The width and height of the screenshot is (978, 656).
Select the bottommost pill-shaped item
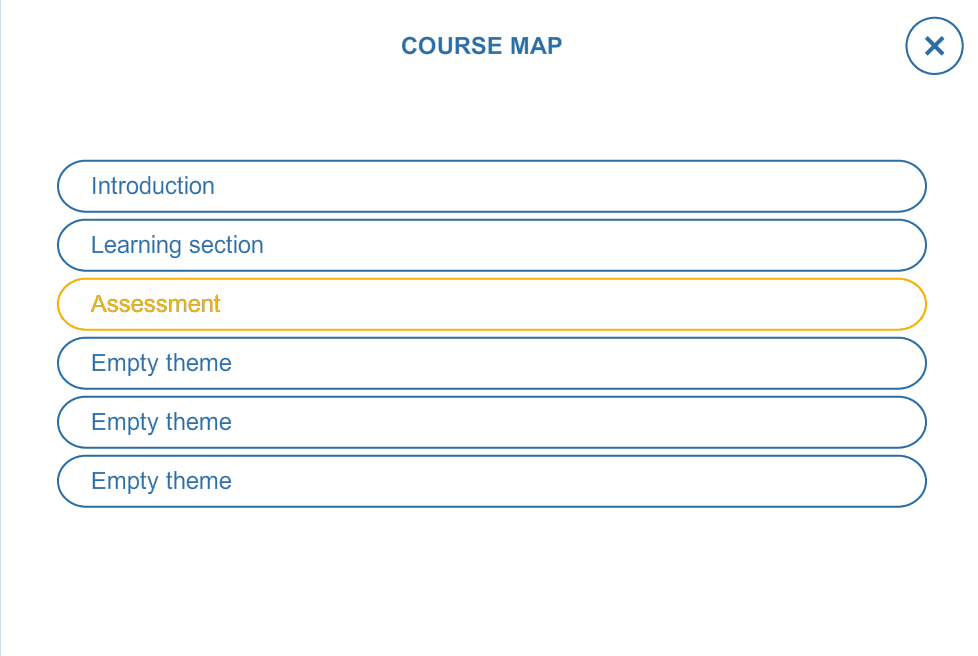pyautogui.click(x=491, y=481)
